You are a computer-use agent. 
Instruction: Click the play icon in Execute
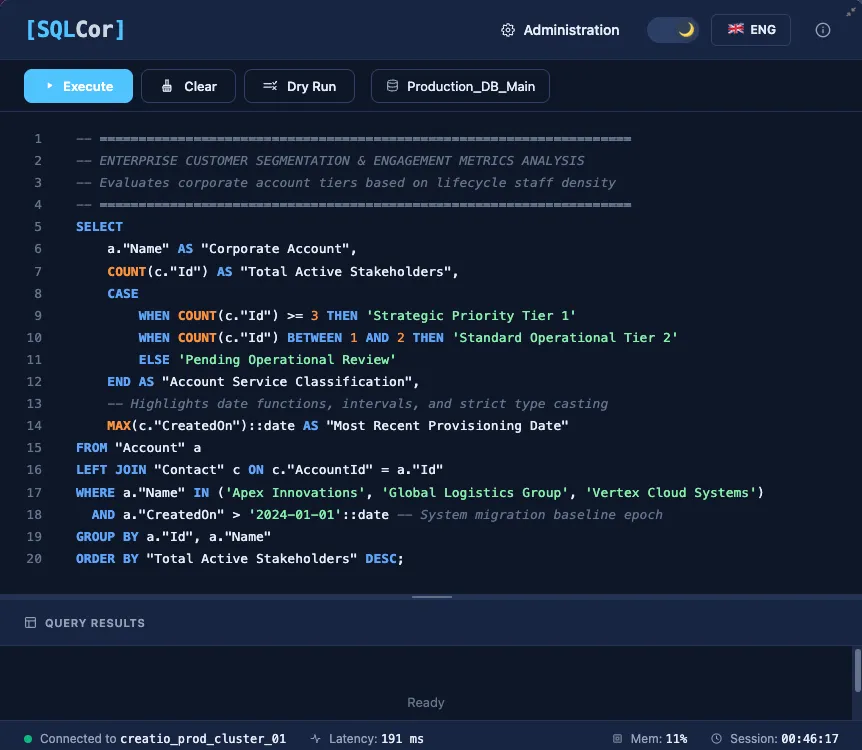pyautogui.click(x=49, y=86)
